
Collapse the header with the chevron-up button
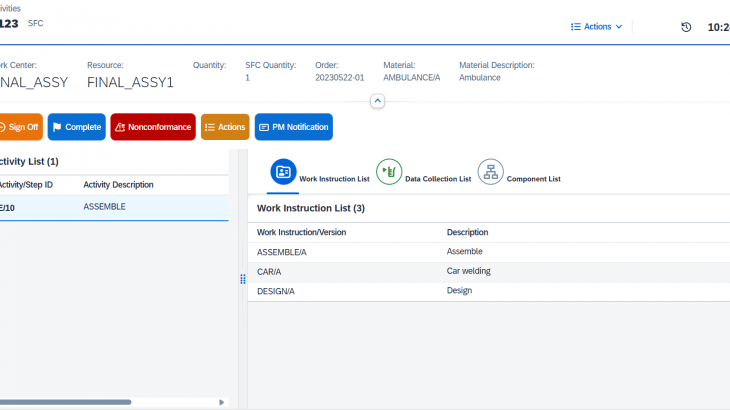[x=378, y=101]
